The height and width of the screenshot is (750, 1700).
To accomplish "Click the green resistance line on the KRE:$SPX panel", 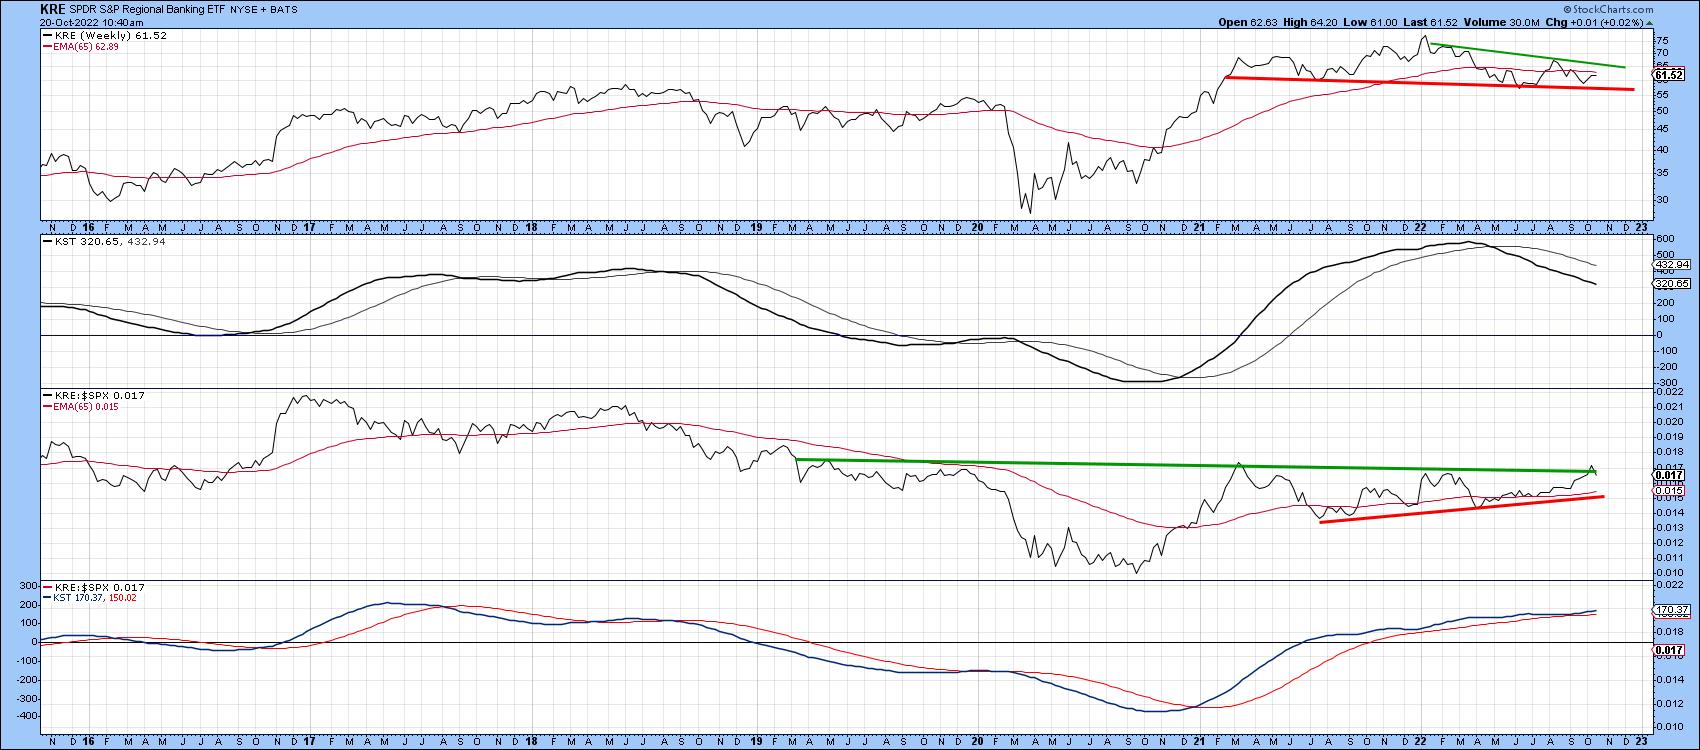I will [1196, 465].
